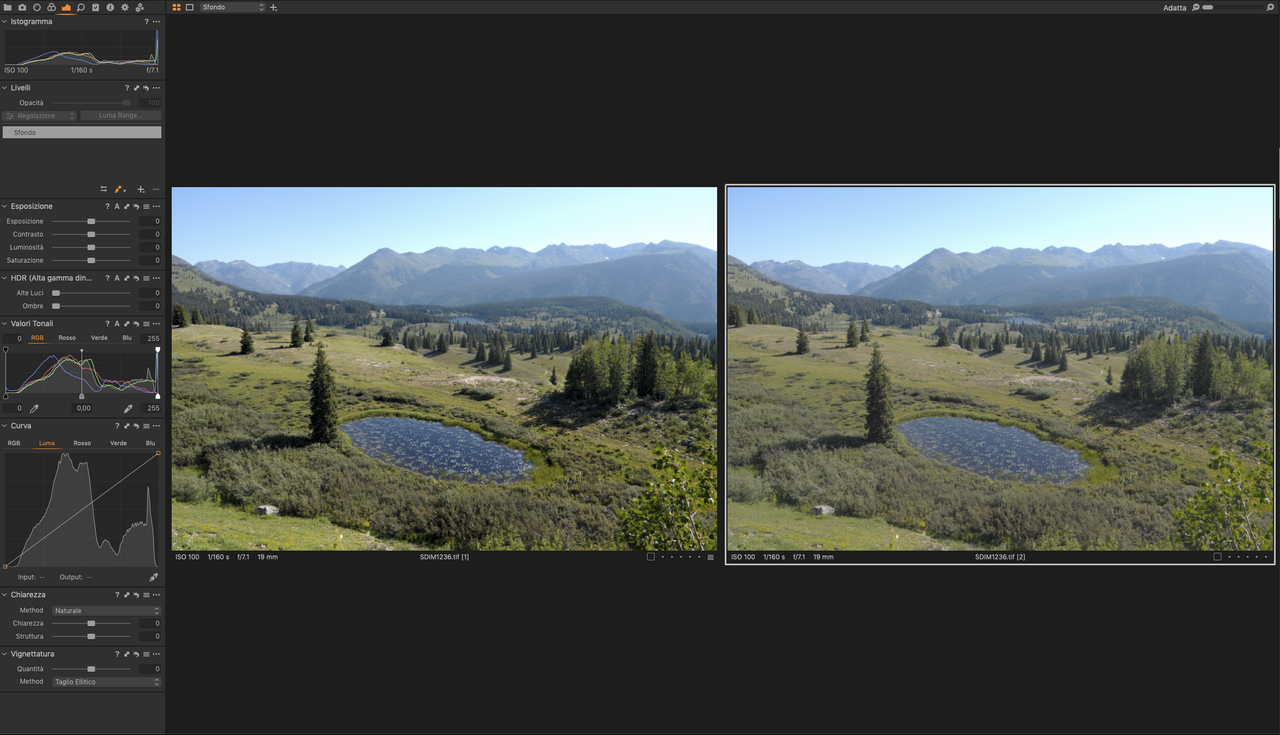Select the RGB tab in Curva
This screenshot has width=1280, height=735.
(14, 443)
